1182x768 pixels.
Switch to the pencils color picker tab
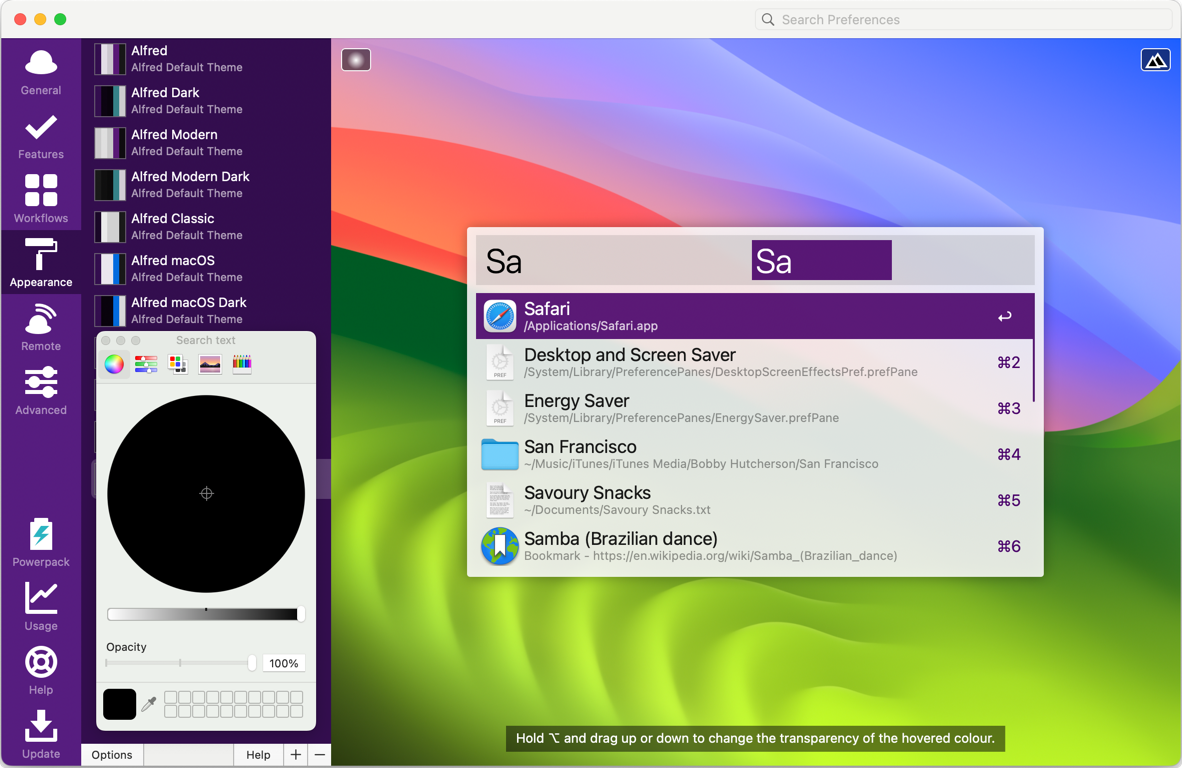[x=242, y=364]
